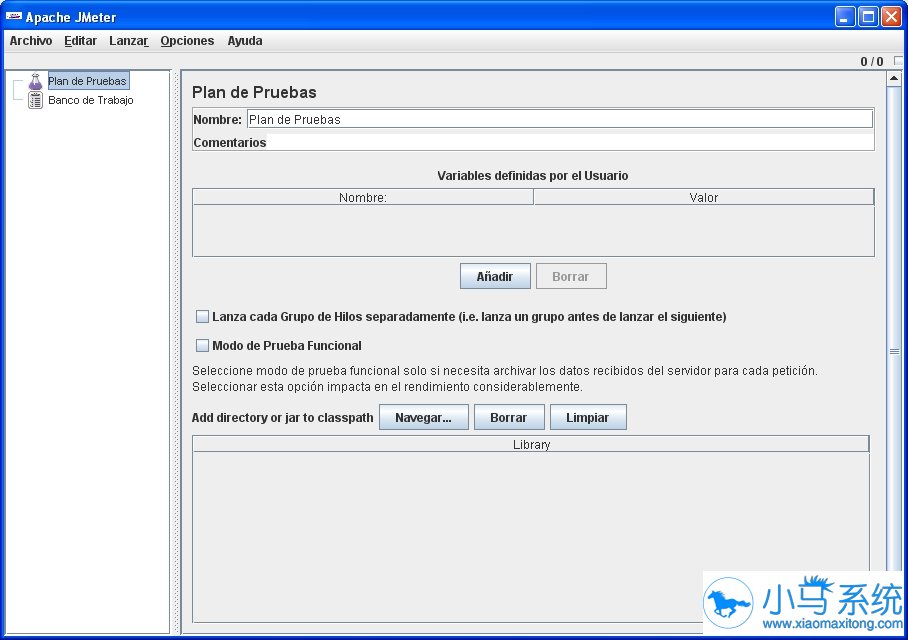The image size is (908, 640).
Task: Select Plan de Pruebas tree node
Action: 87,81
